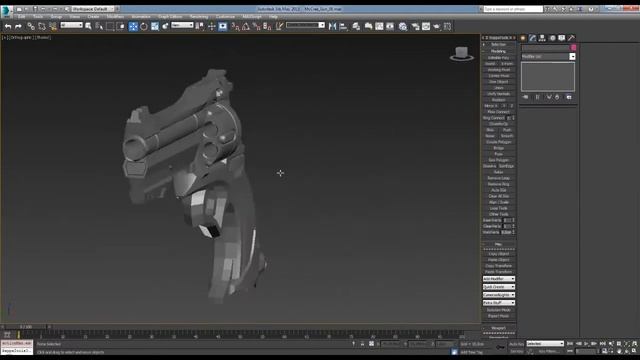The image size is (640, 360).
Task: Open the Modifiers menu
Action: click(x=115, y=17)
